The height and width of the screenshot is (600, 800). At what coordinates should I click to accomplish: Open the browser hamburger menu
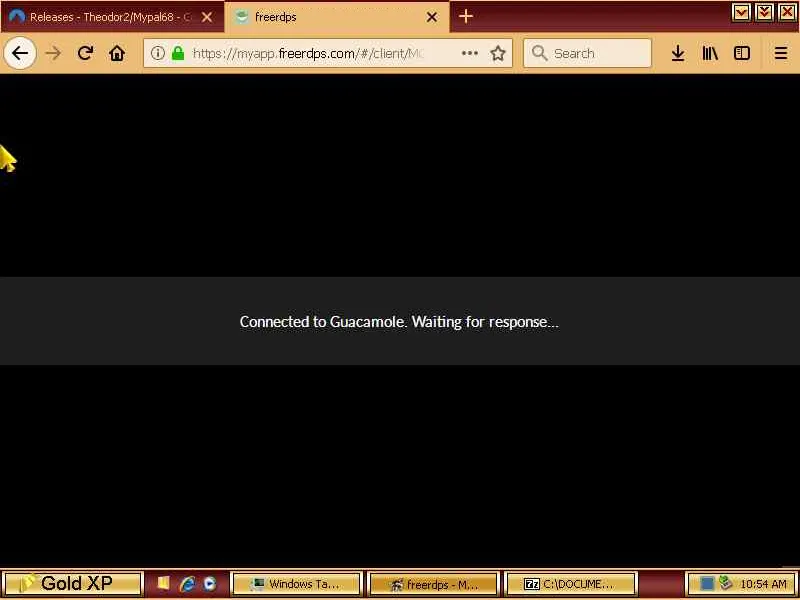point(781,53)
